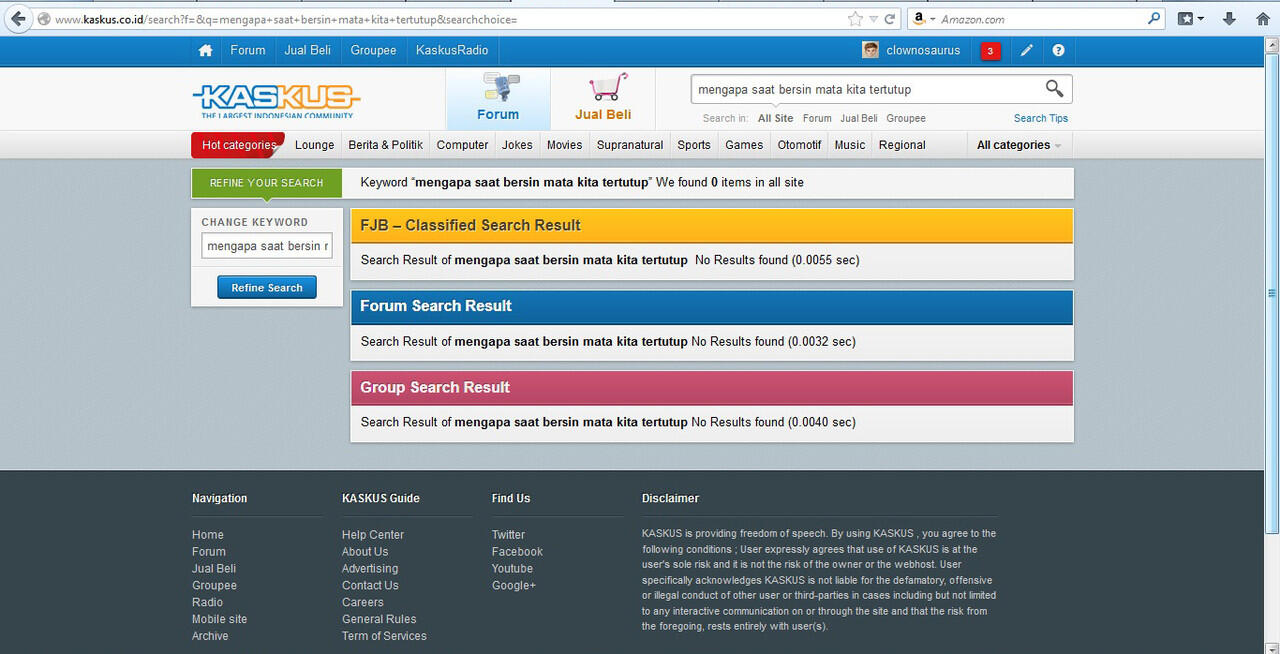Open footer Home link
Image resolution: width=1280 pixels, height=654 pixels.
pos(208,535)
